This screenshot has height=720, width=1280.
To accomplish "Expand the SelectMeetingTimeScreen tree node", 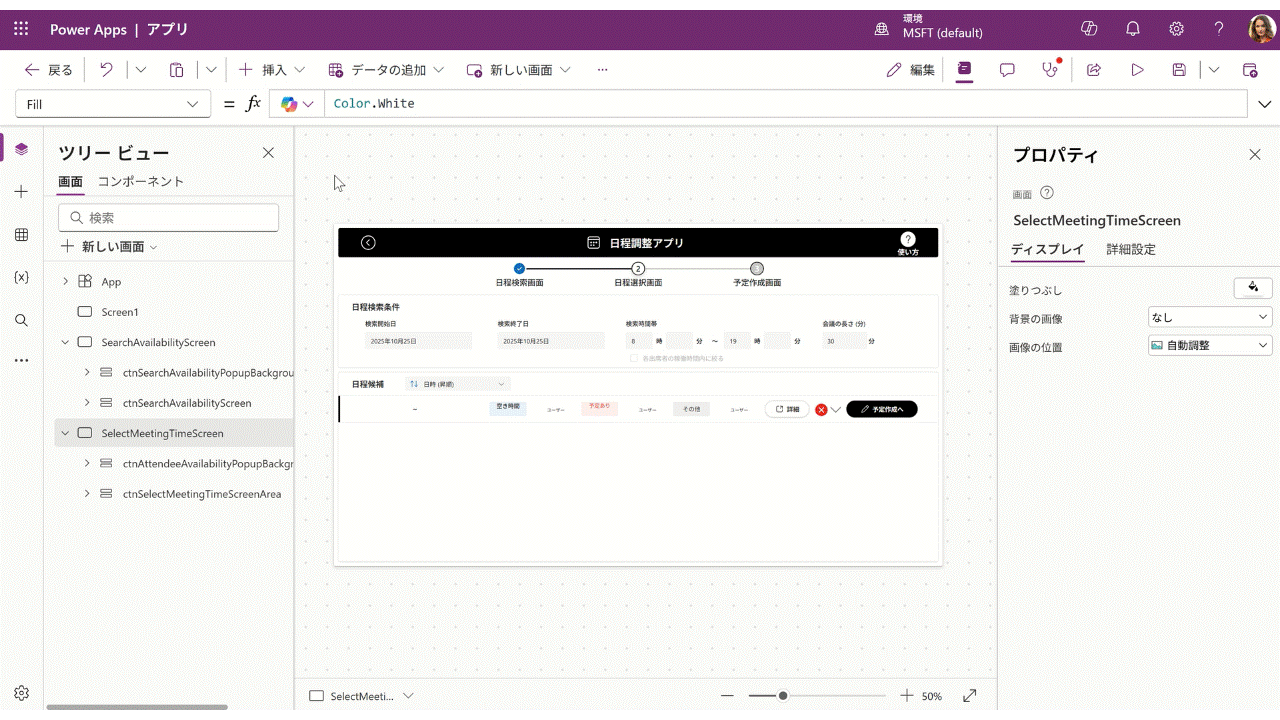I will 65,433.
